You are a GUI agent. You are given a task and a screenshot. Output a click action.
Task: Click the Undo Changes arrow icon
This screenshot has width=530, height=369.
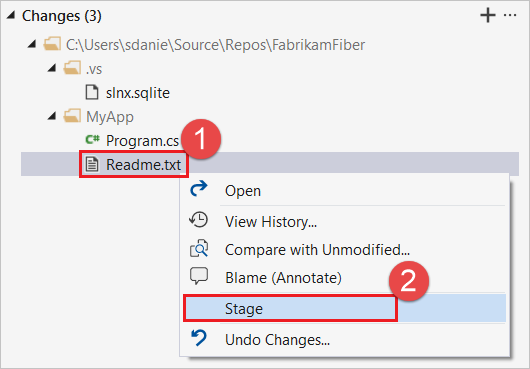199,338
